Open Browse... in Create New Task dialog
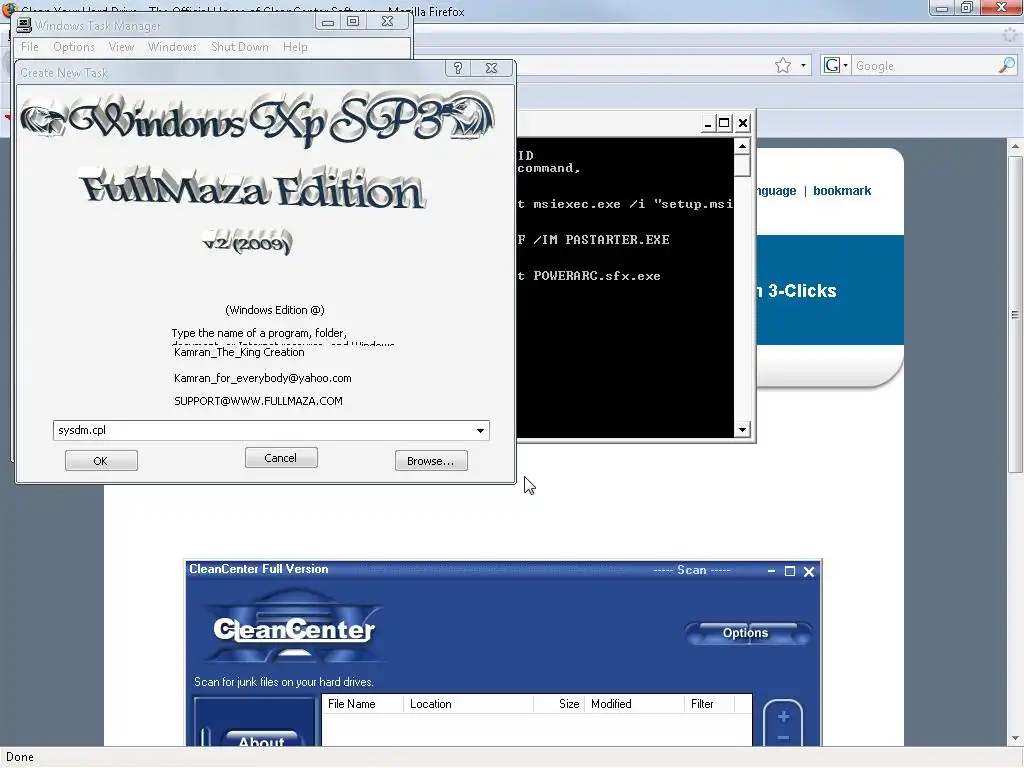Image resolution: width=1024 pixels, height=768 pixels. click(x=431, y=460)
